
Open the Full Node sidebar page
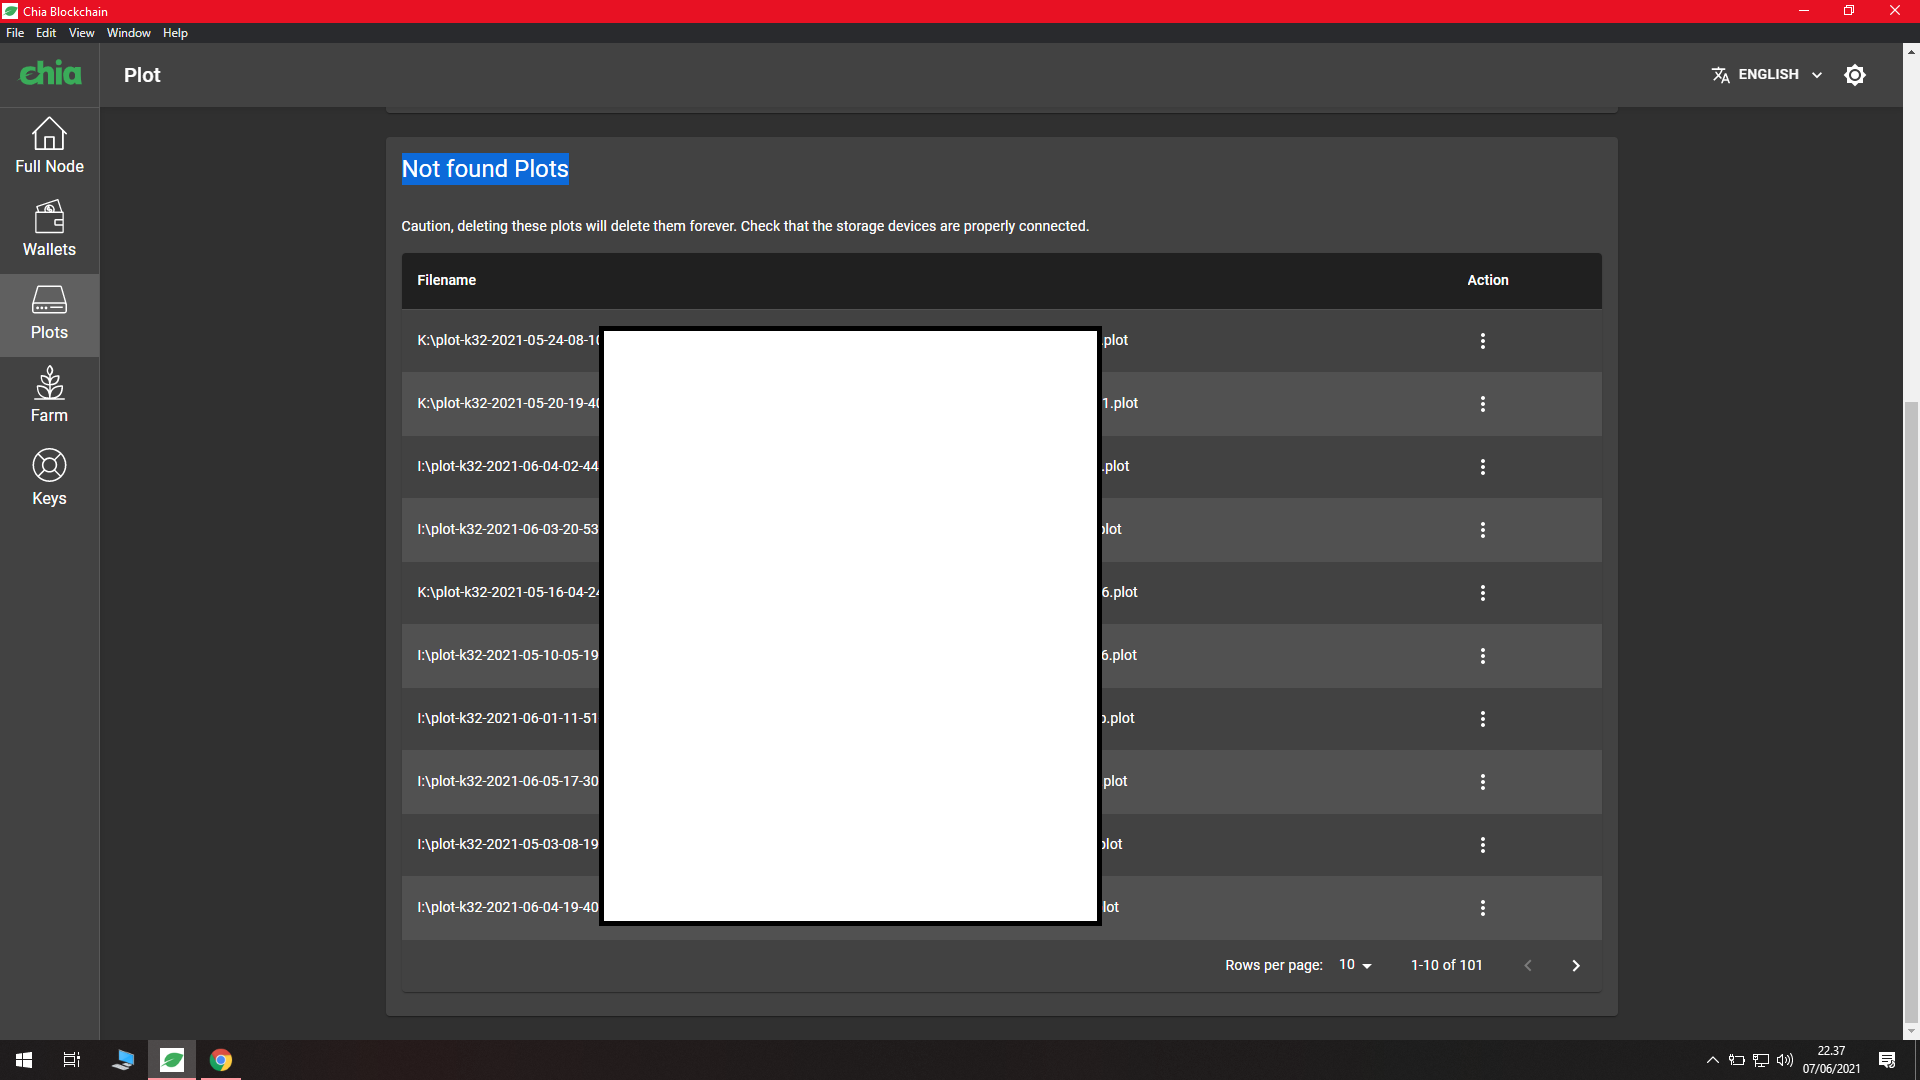[x=49, y=146]
